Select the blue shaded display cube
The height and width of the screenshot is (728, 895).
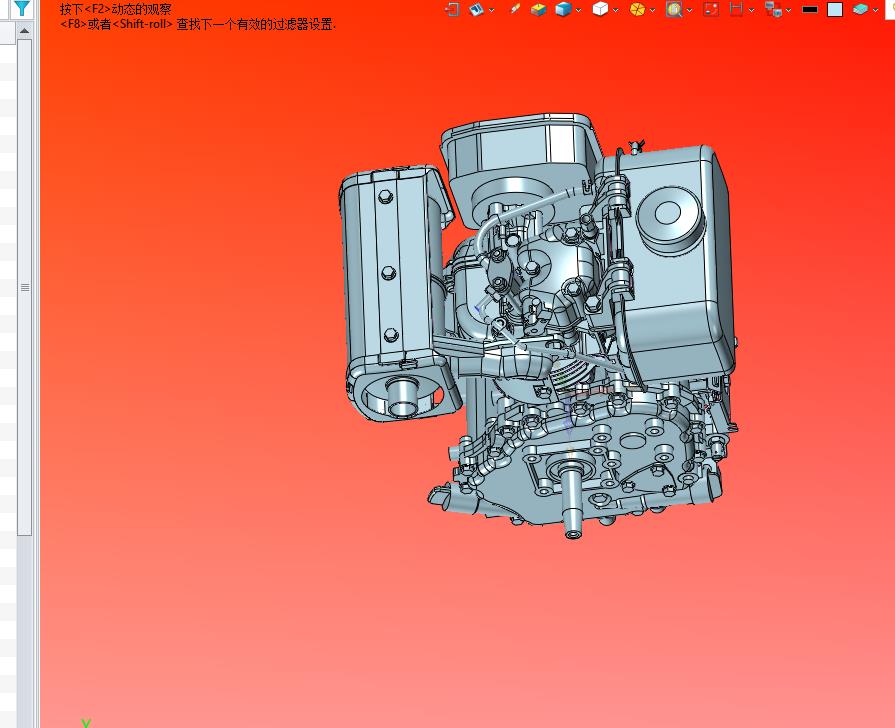tap(563, 9)
